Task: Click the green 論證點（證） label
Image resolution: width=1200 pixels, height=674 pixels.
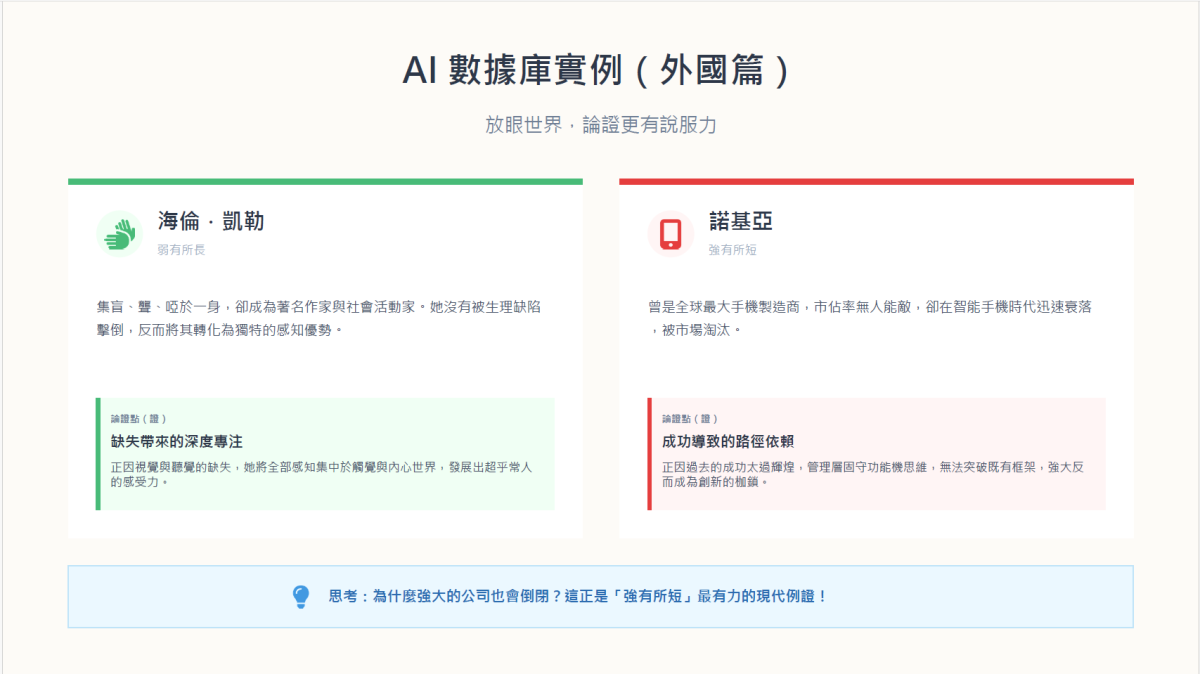Action: (139, 419)
